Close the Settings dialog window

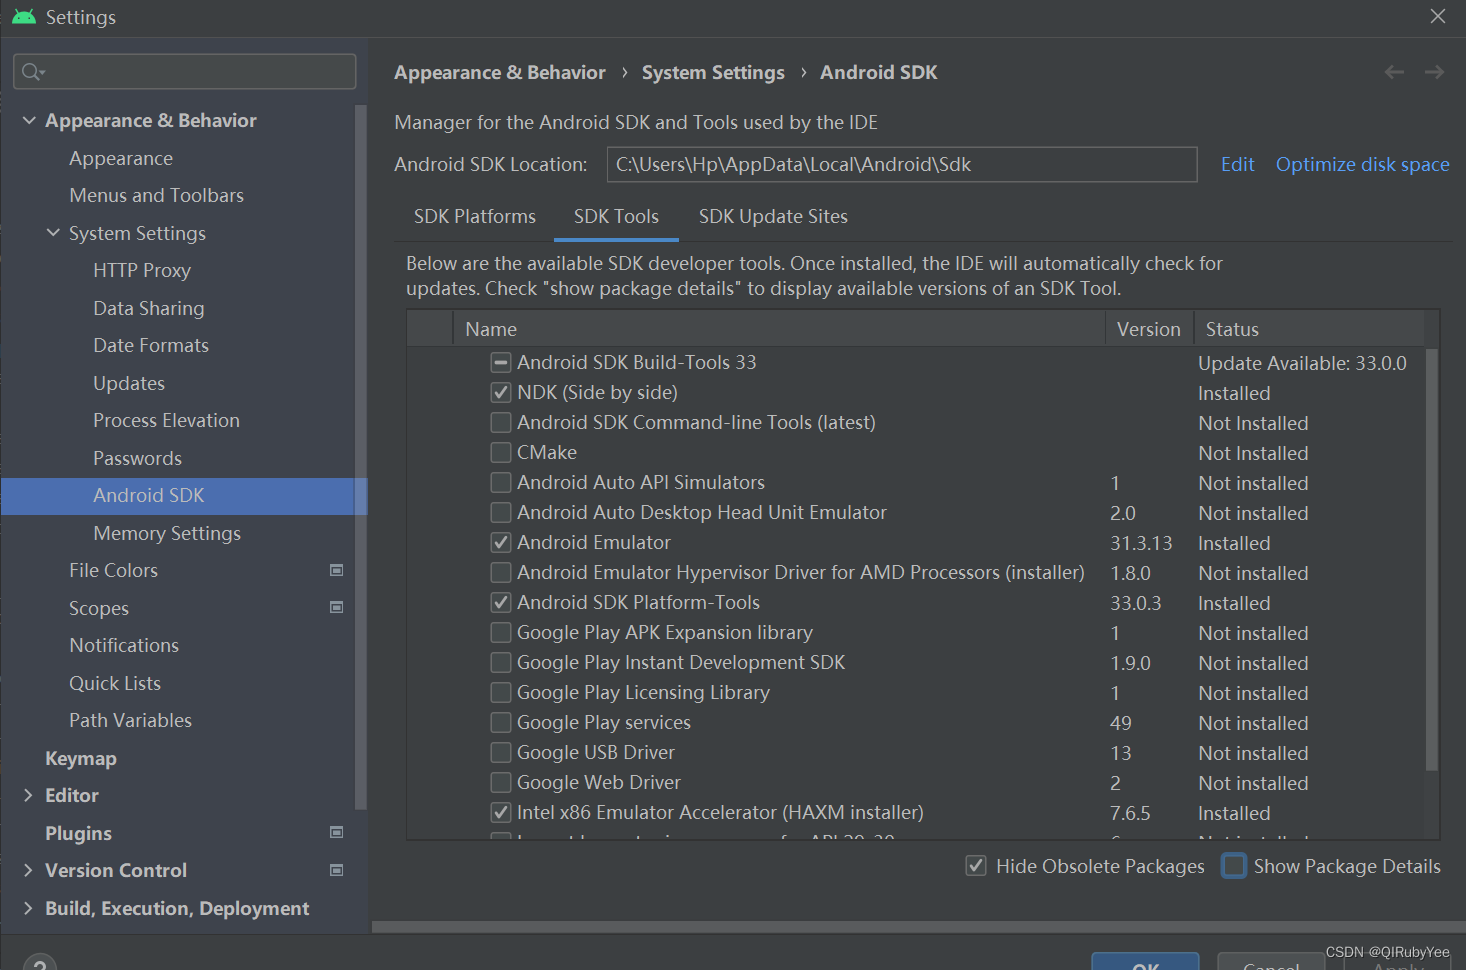point(1438,16)
